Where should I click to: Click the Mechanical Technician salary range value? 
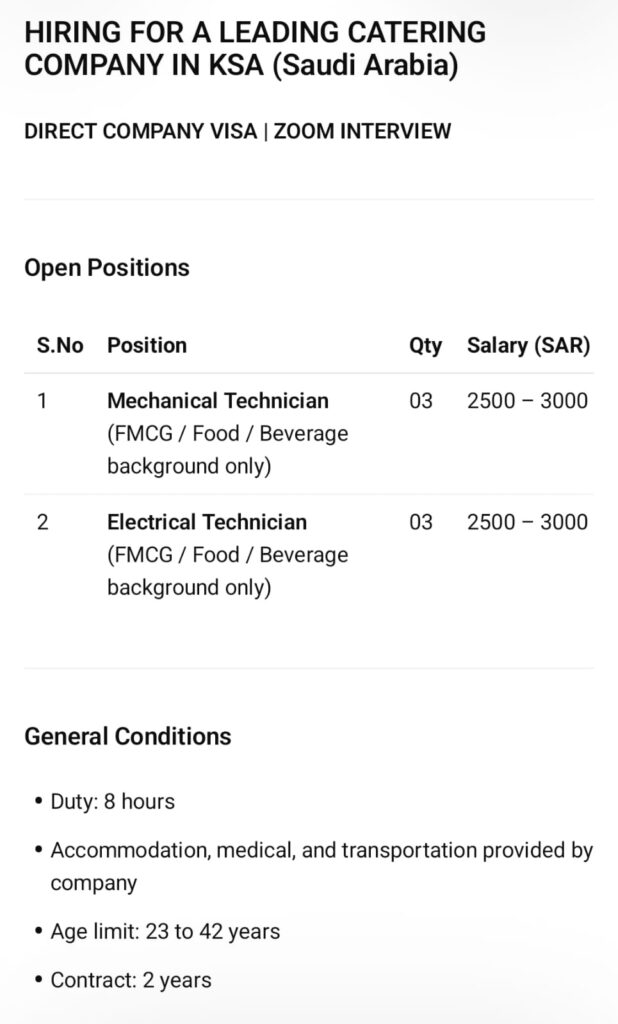click(527, 401)
